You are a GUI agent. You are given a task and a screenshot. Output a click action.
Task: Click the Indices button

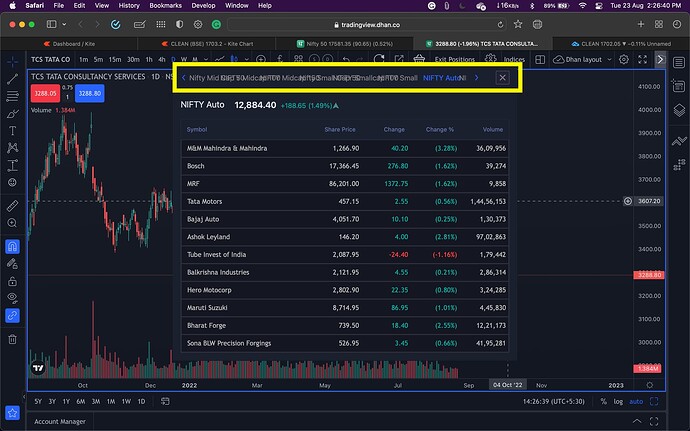pyautogui.click(x=514, y=59)
